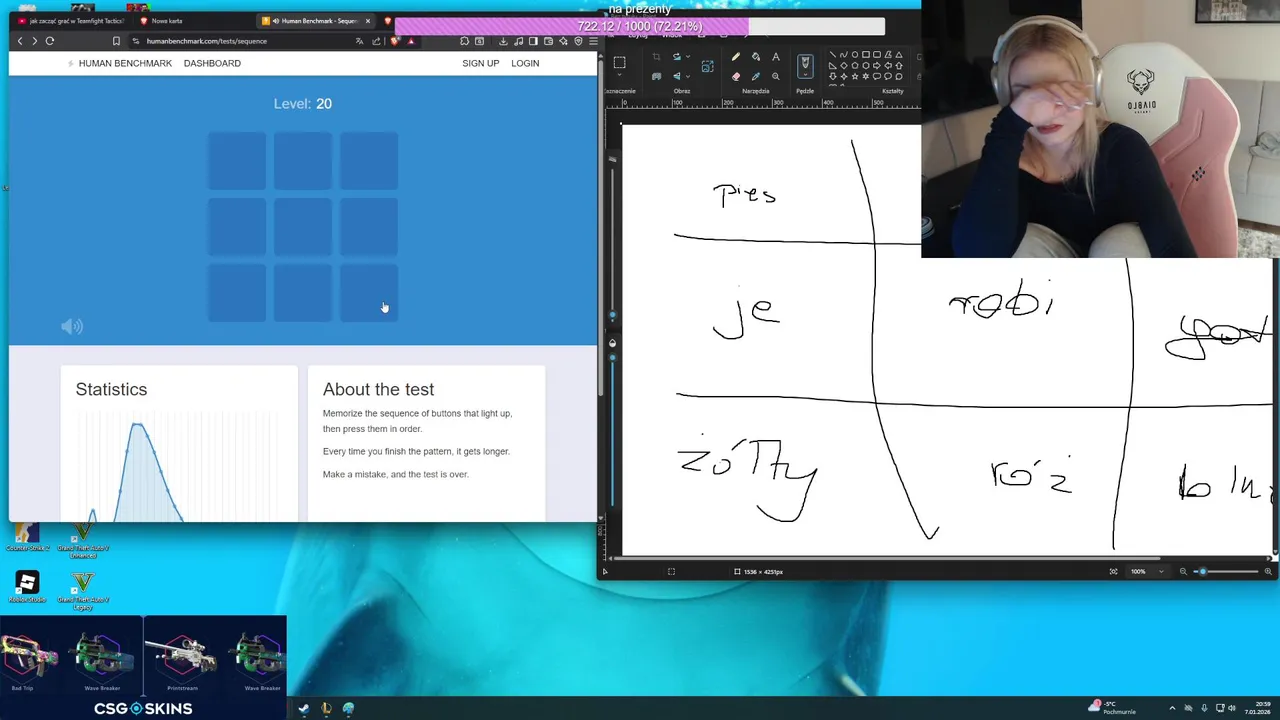Toggle the sound speaker icon in test
The image size is (1280, 720).
[72, 326]
